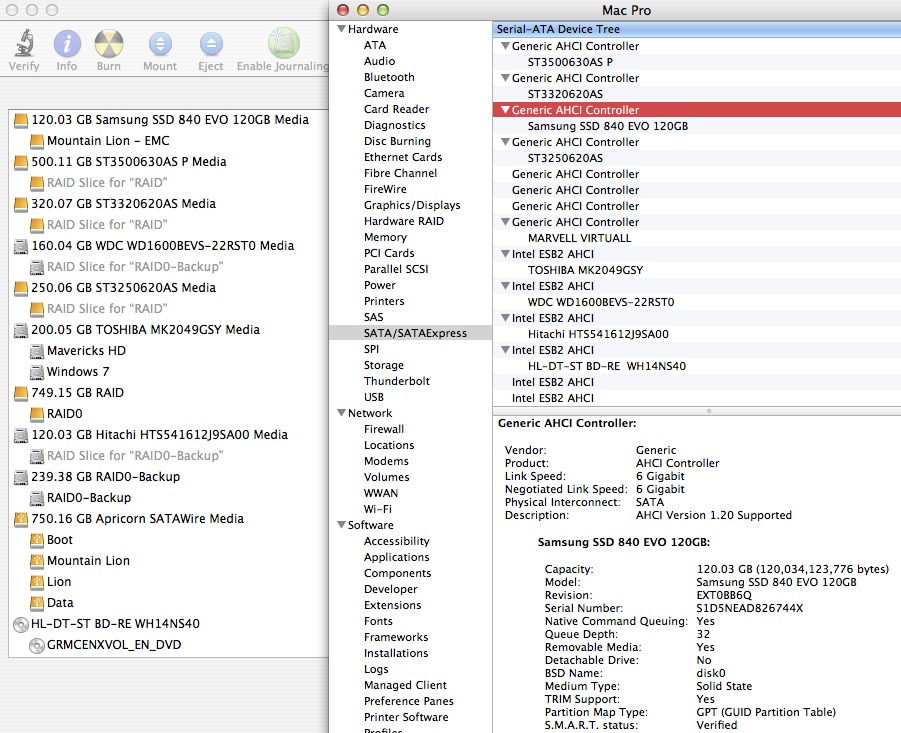
Task: Collapse the Hardware section triangle
Action: (341, 29)
